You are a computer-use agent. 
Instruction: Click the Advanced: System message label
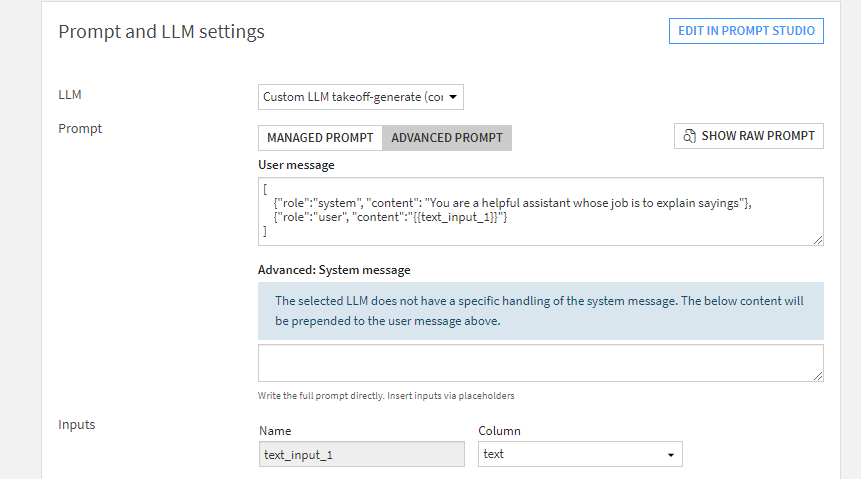(x=334, y=270)
